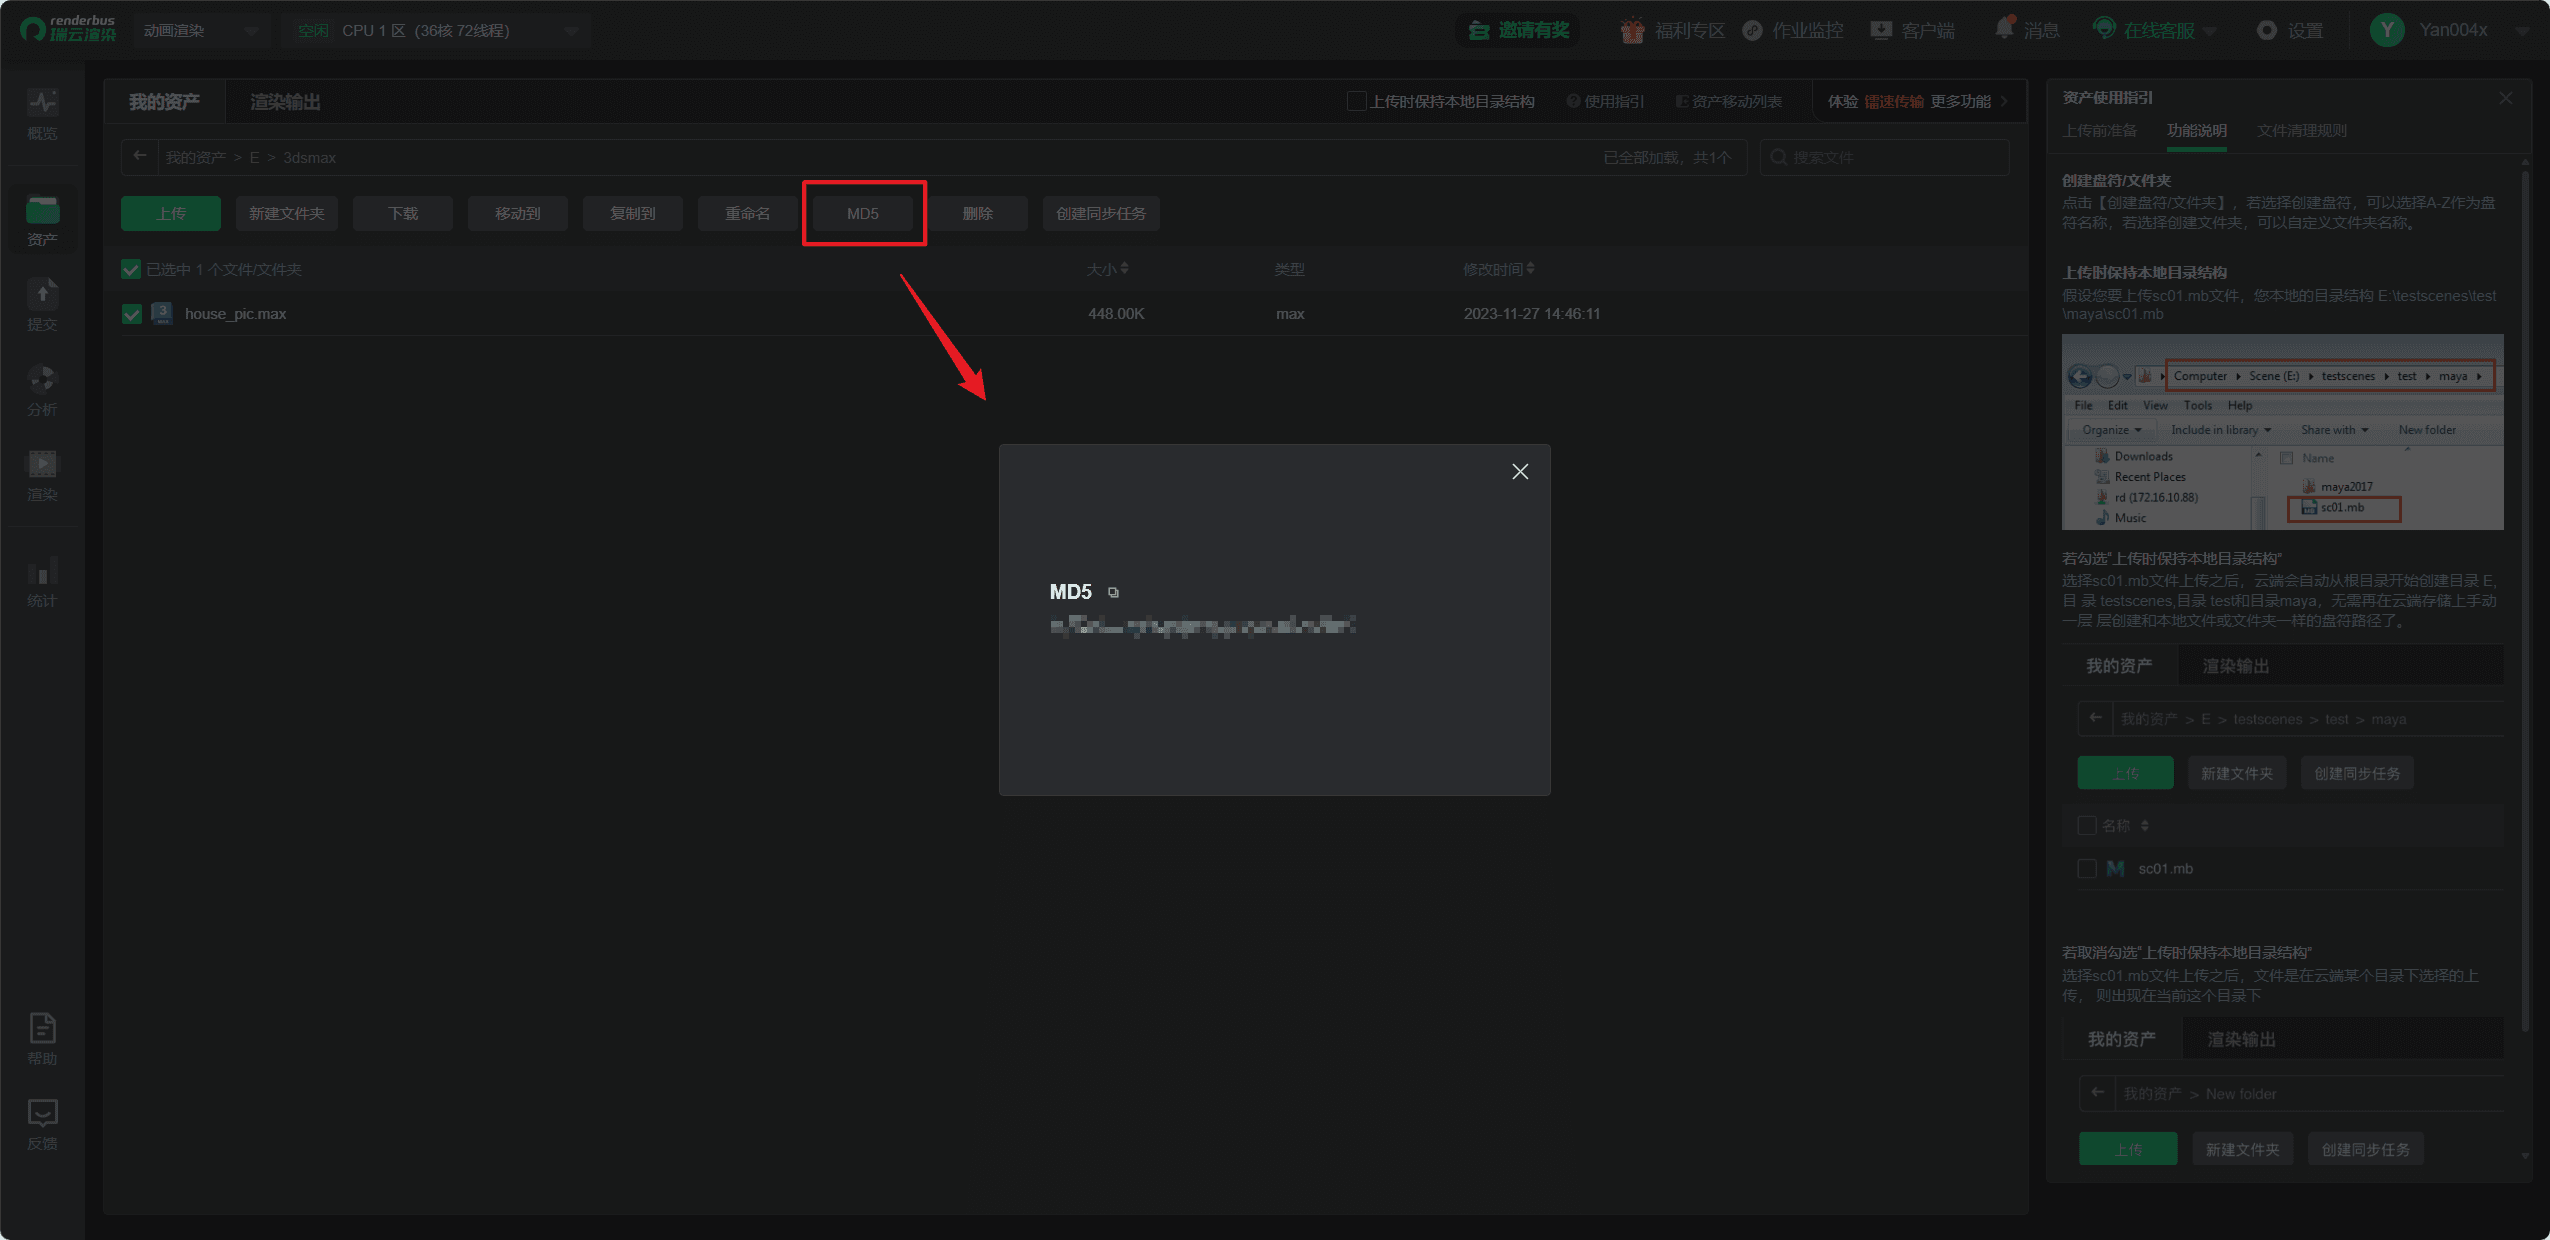The image size is (2550, 1240).
Task: Click the 下载 download button
Action: pos(403,213)
